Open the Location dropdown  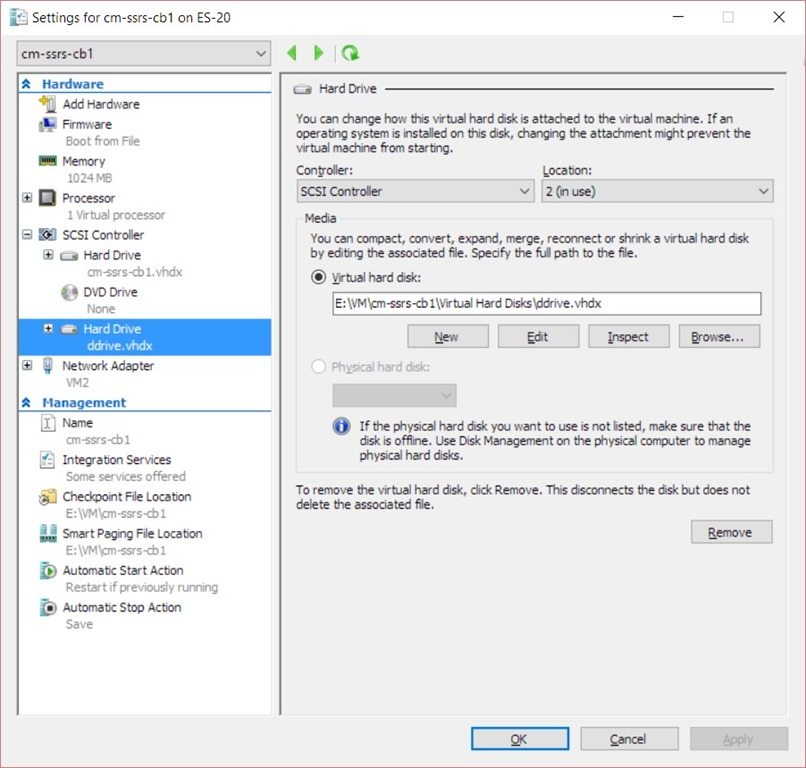(x=657, y=191)
